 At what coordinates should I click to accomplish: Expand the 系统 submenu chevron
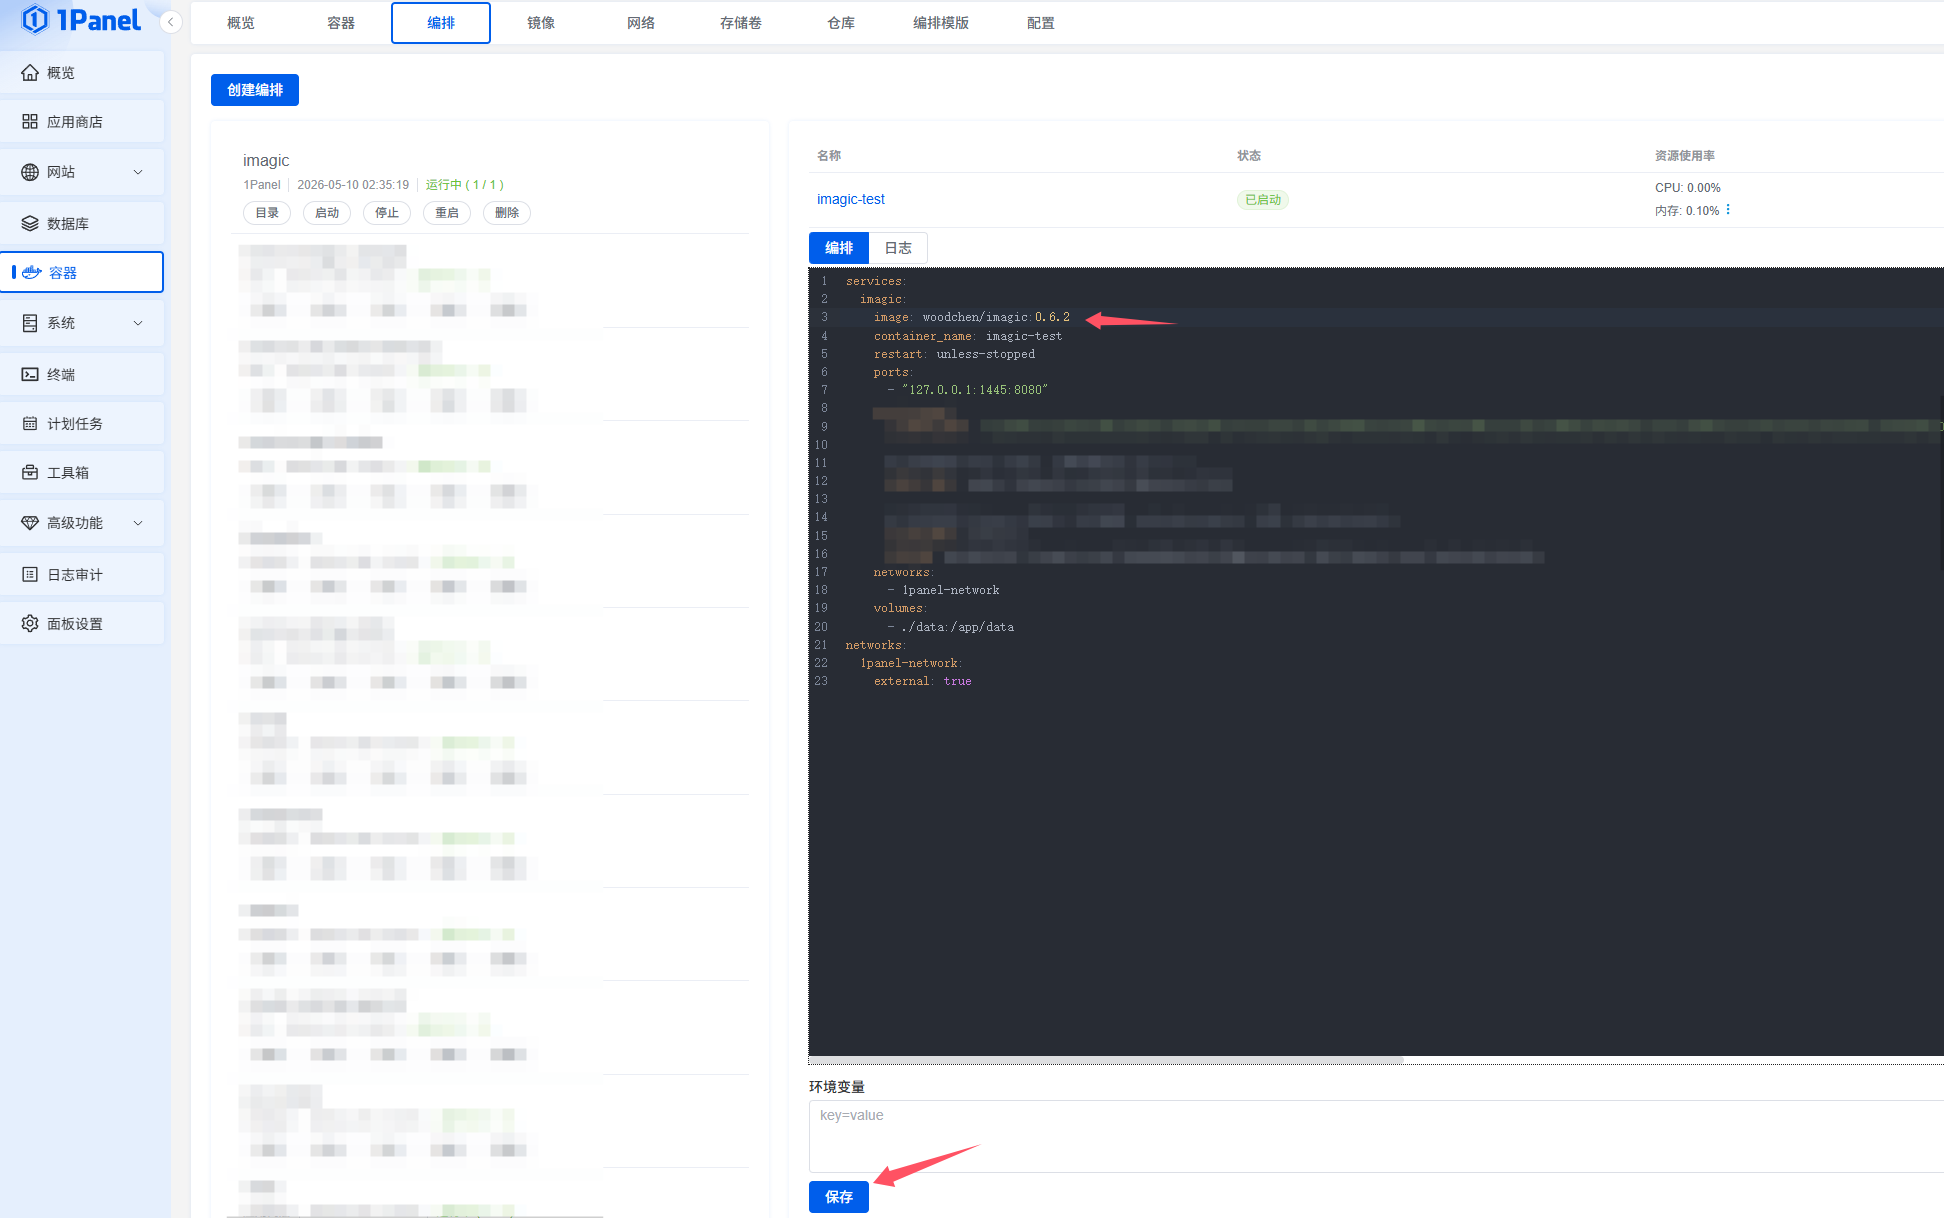138,323
